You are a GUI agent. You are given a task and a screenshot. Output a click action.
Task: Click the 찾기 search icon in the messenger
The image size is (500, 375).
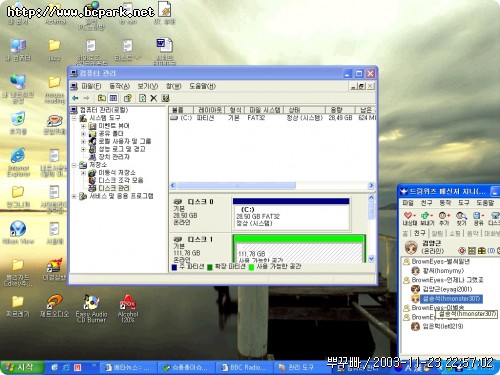coord(461,218)
